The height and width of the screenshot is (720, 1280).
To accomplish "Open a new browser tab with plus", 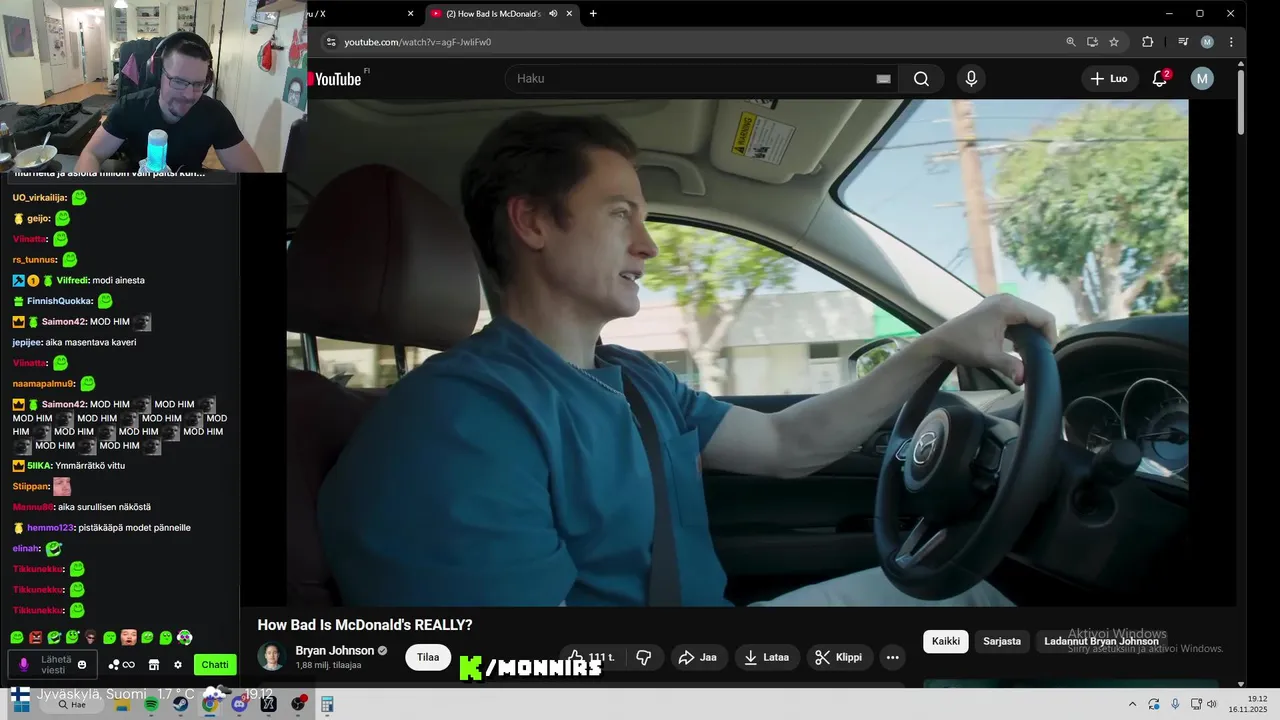I will tap(593, 14).
